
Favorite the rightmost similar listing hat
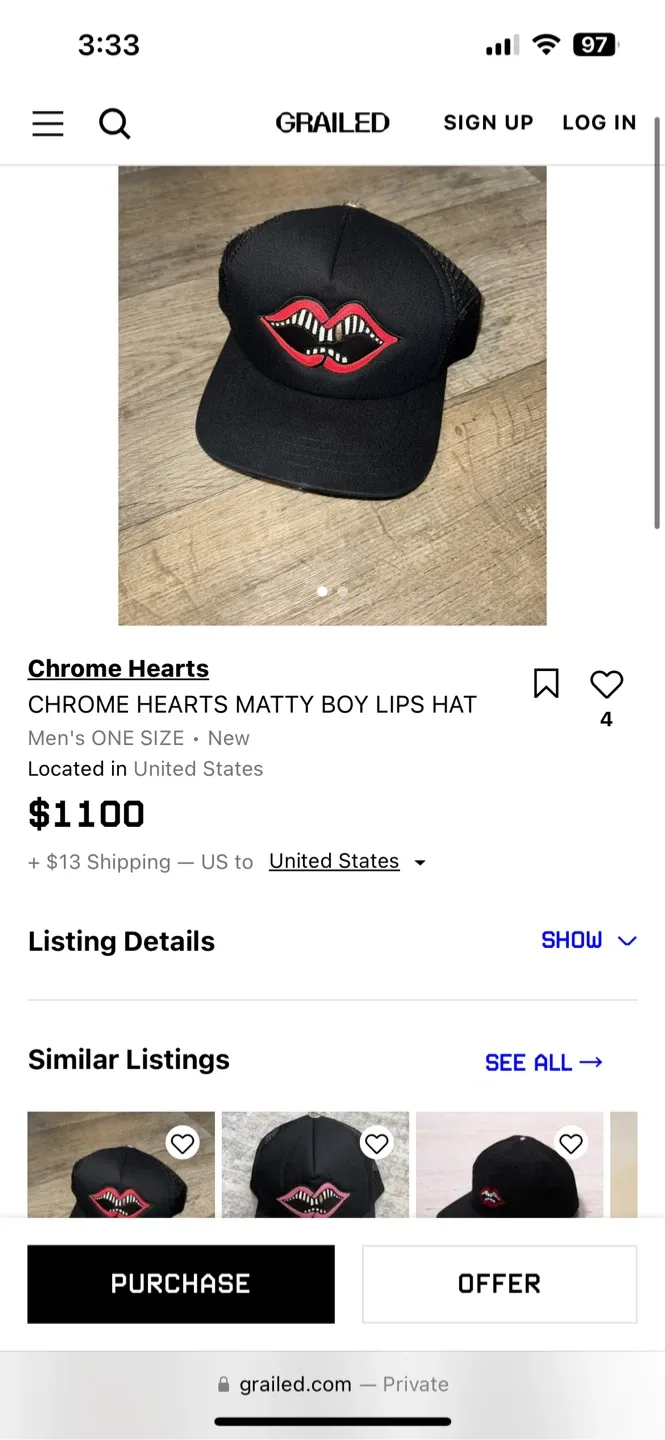pyautogui.click(x=571, y=1143)
